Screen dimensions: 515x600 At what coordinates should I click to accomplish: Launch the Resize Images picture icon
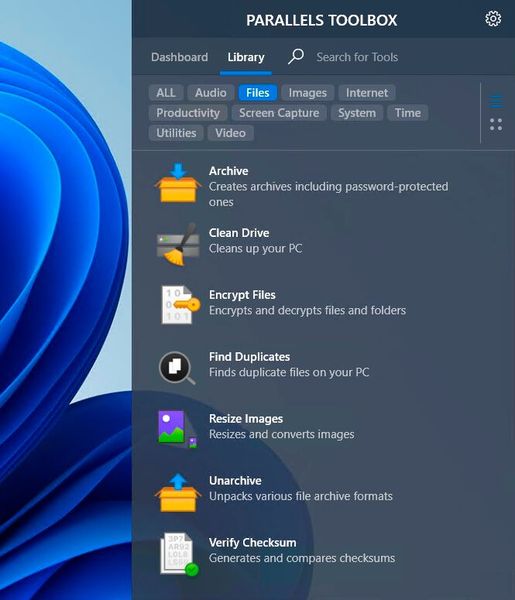177,429
